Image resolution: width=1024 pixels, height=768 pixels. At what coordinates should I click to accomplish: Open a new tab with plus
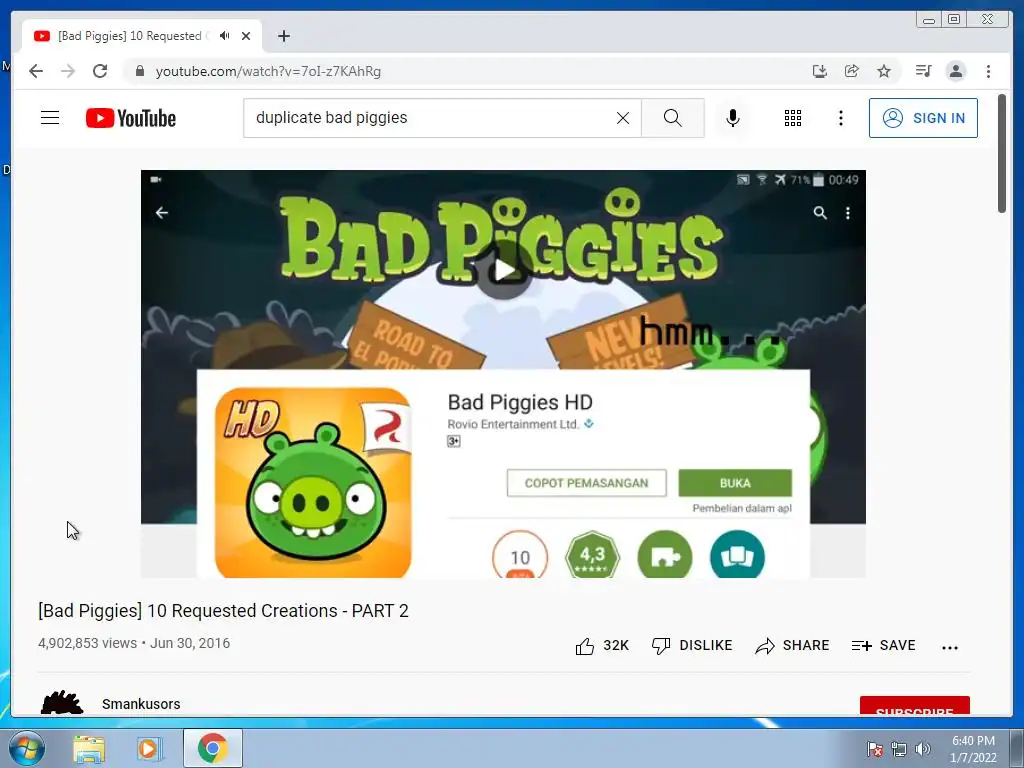point(283,36)
